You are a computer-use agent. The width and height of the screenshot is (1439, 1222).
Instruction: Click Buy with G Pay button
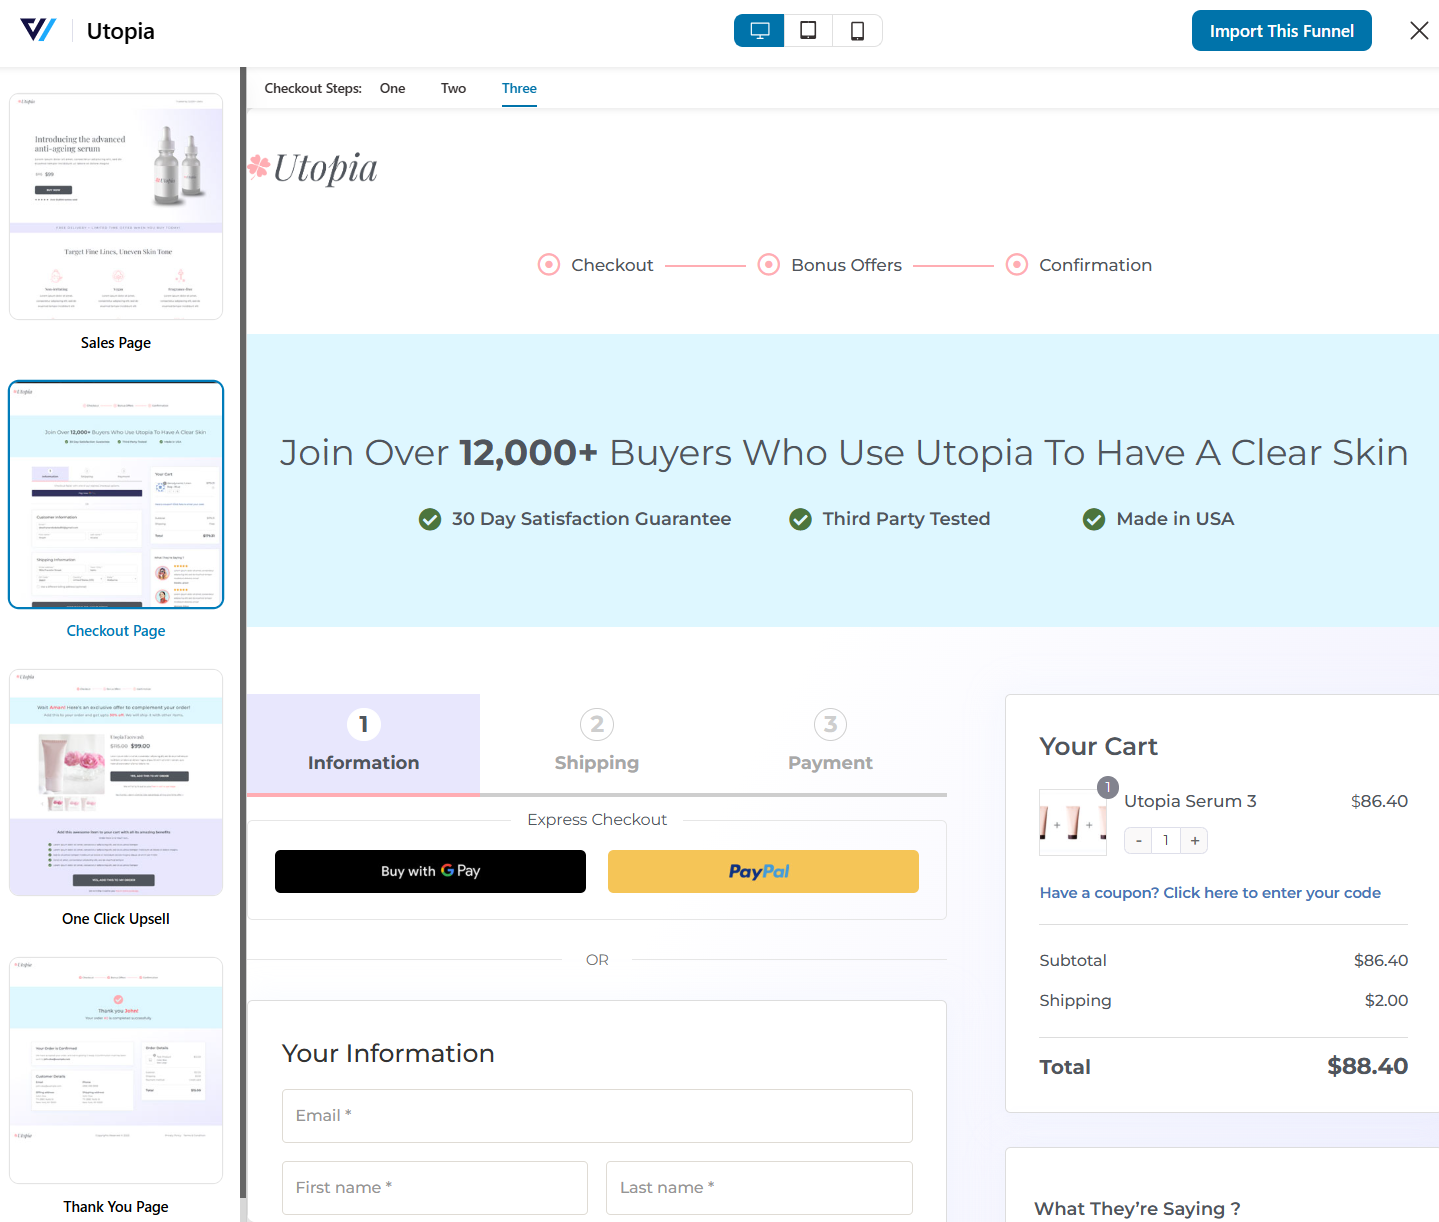(x=430, y=871)
